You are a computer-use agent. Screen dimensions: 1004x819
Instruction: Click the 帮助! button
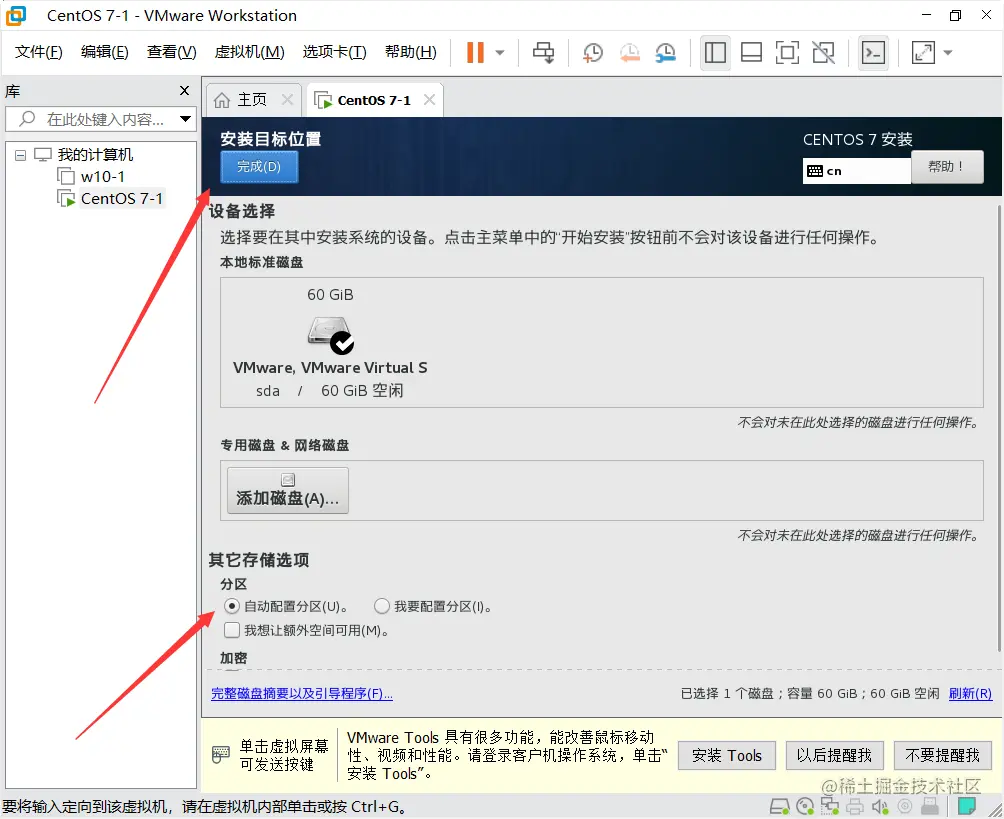(x=947, y=166)
